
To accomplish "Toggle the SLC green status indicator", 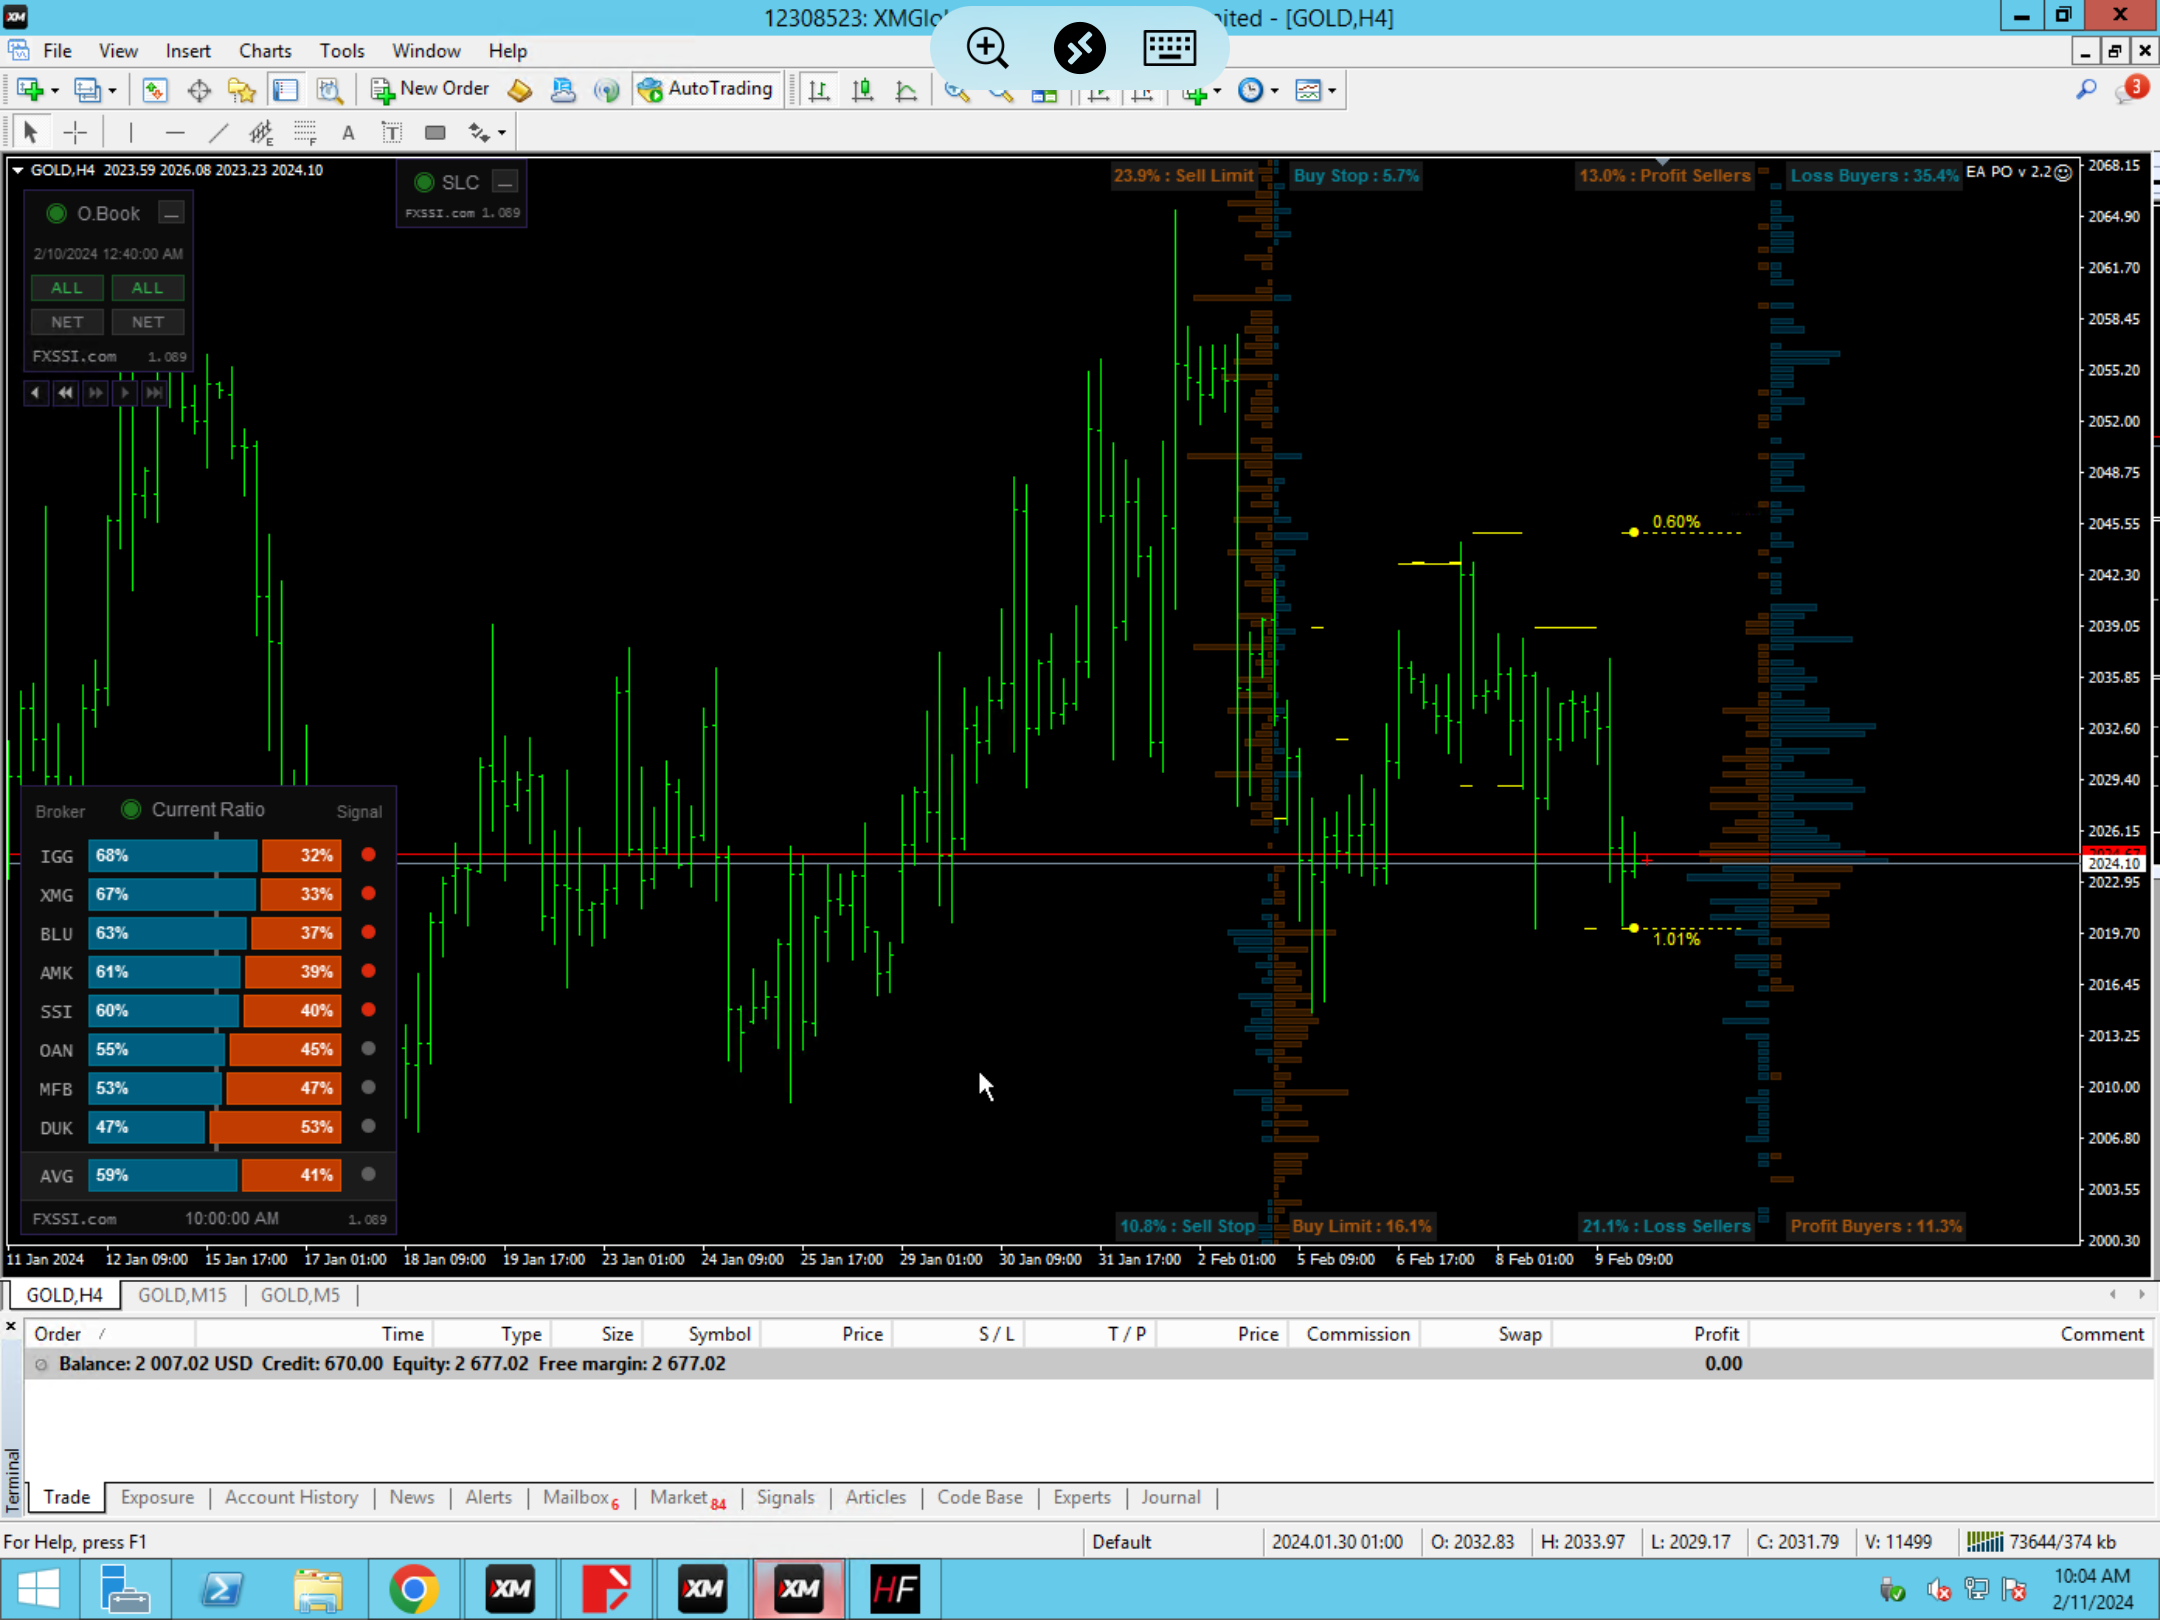I will [424, 182].
